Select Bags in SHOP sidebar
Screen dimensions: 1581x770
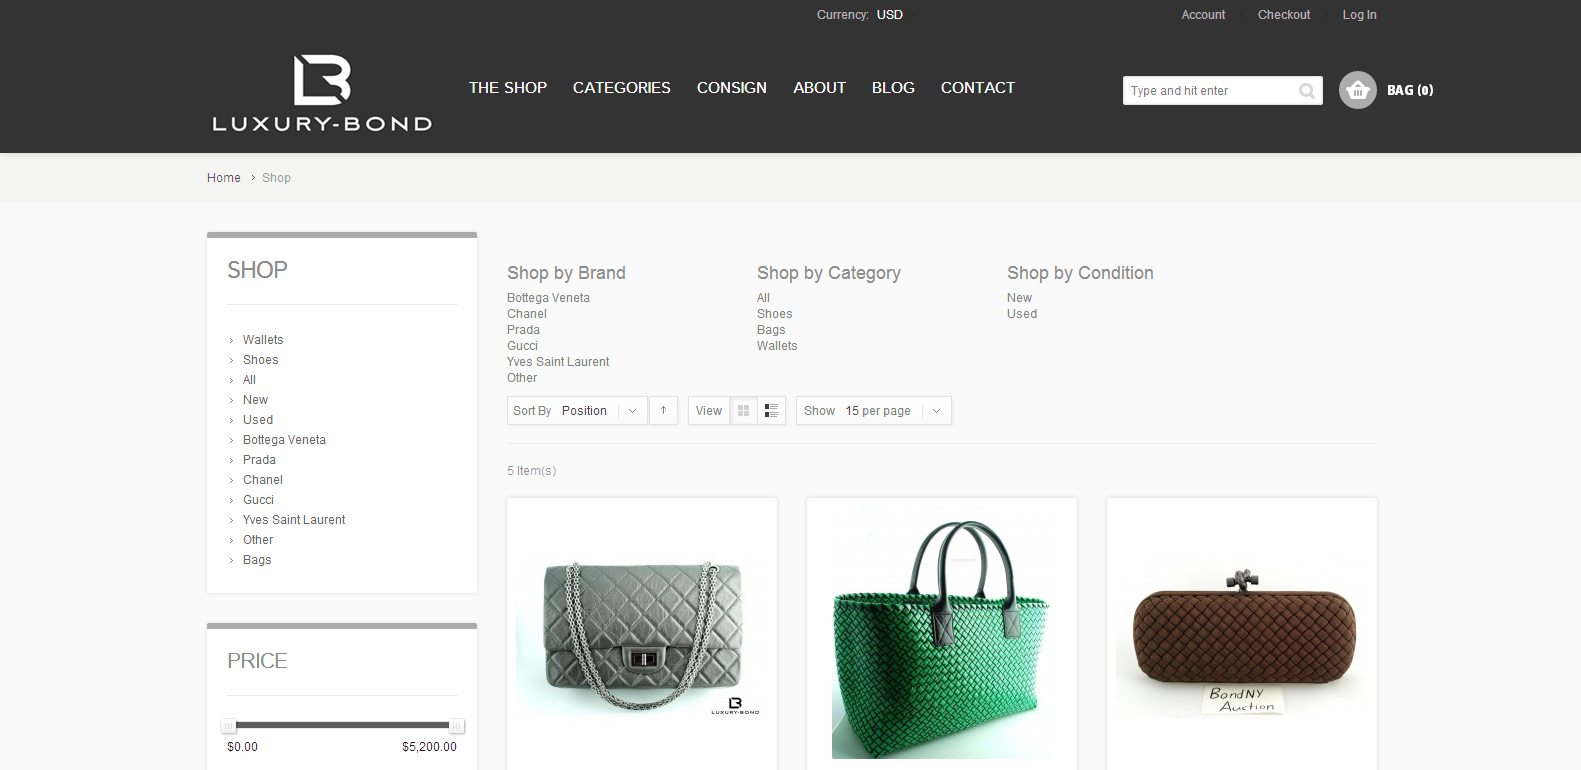click(x=257, y=560)
